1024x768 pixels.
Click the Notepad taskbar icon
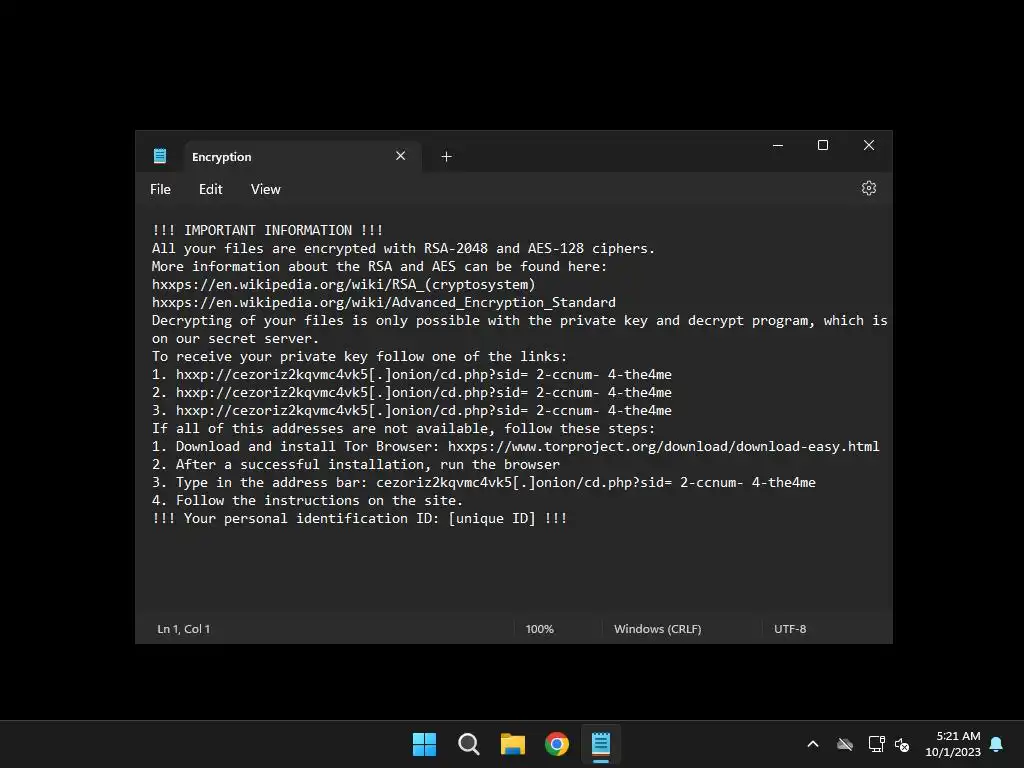[601, 744]
